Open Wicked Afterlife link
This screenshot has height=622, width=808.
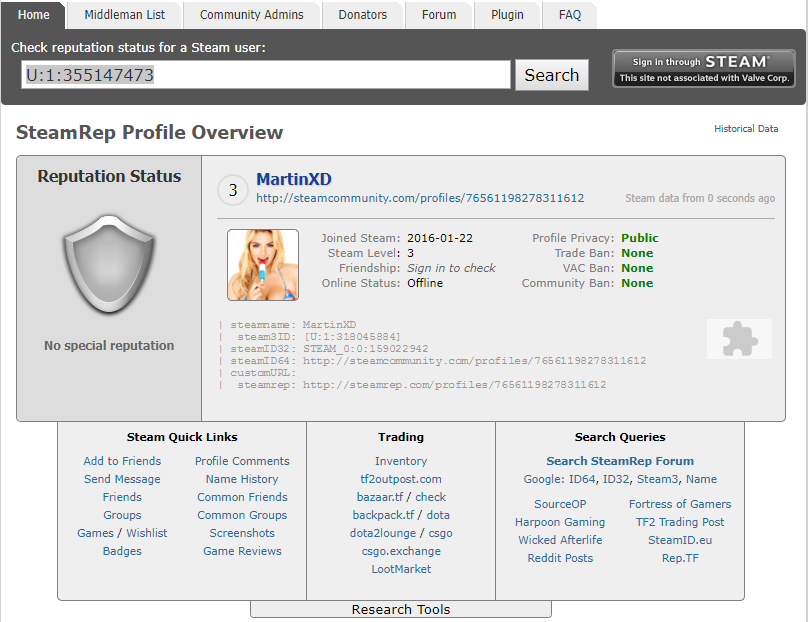(x=560, y=540)
